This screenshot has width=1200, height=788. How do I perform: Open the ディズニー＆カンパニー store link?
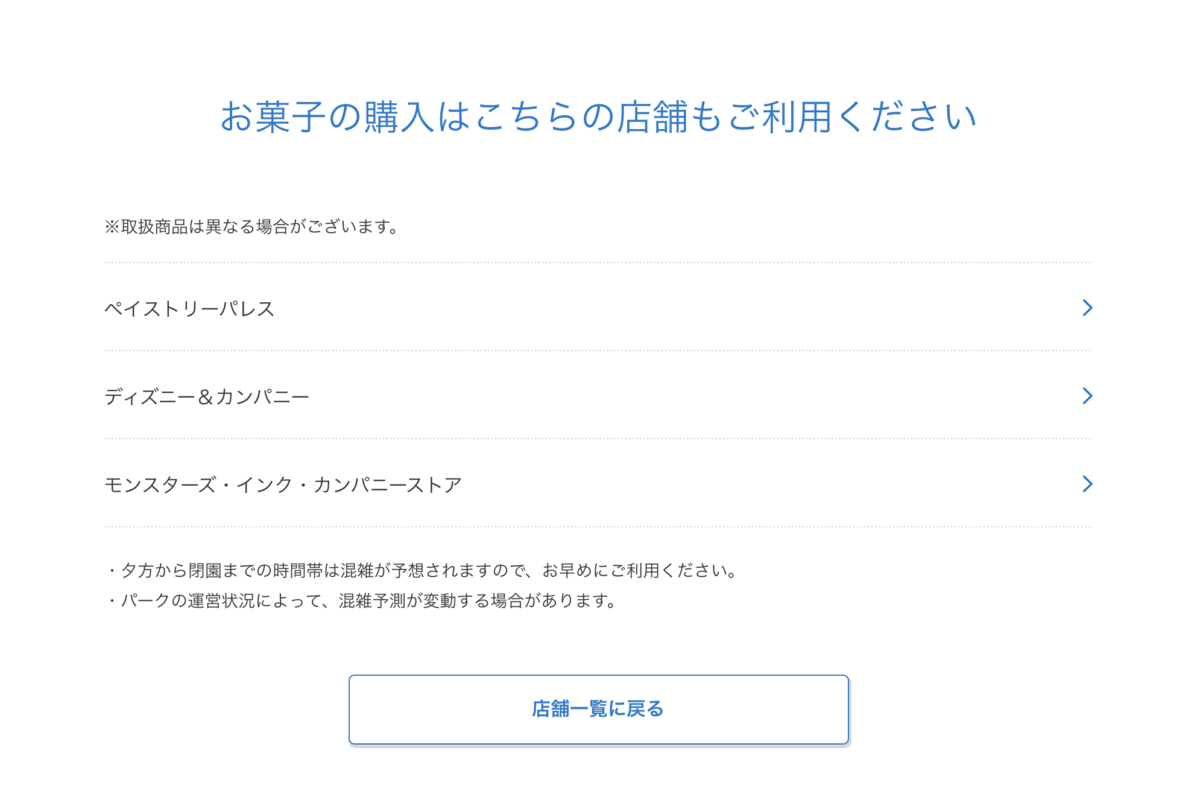(207, 397)
